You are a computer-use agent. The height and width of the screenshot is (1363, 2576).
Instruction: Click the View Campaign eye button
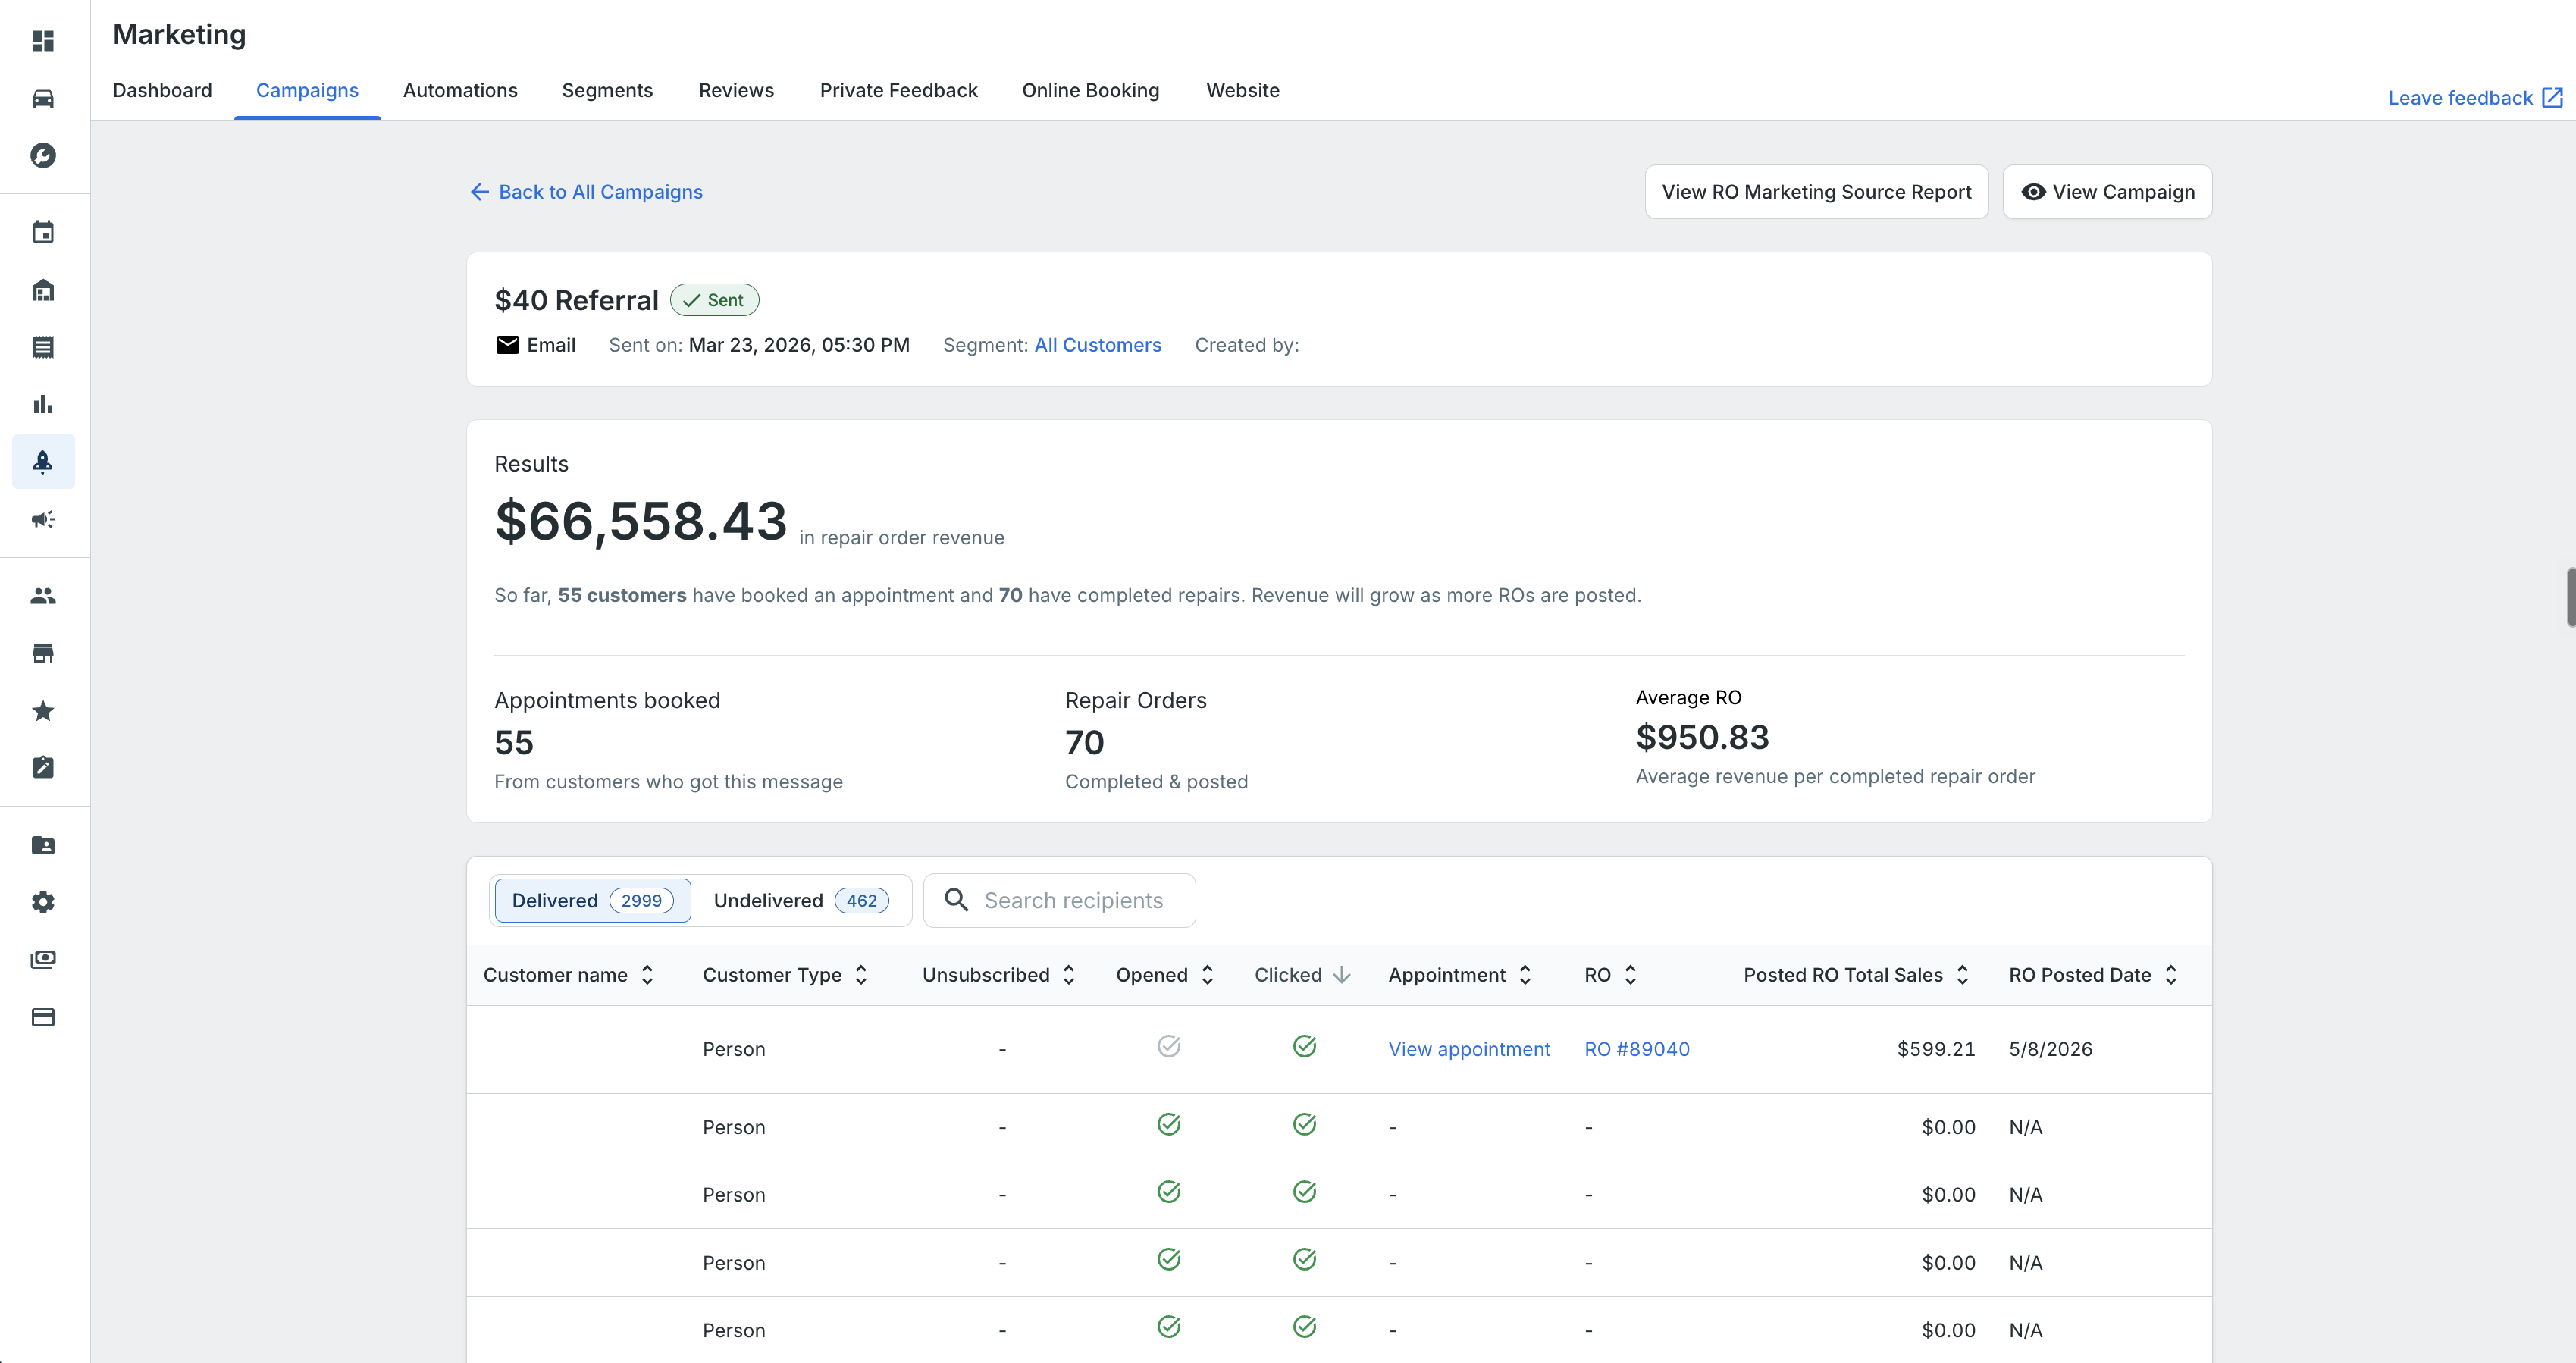coord(2107,192)
